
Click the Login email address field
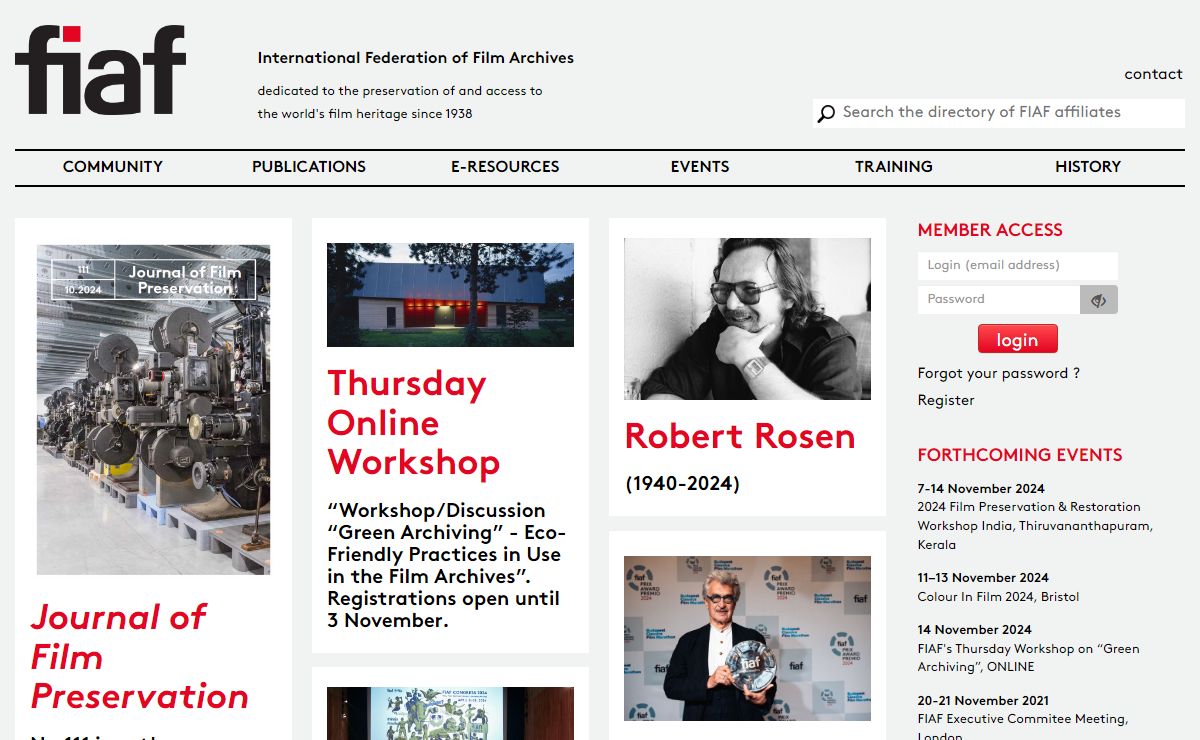click(1018, 265)
